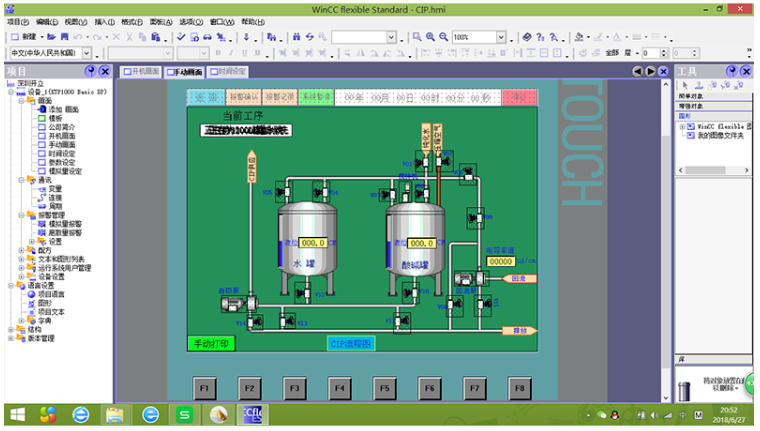Switch to the 时间设定 editor tab

(227, 72)
